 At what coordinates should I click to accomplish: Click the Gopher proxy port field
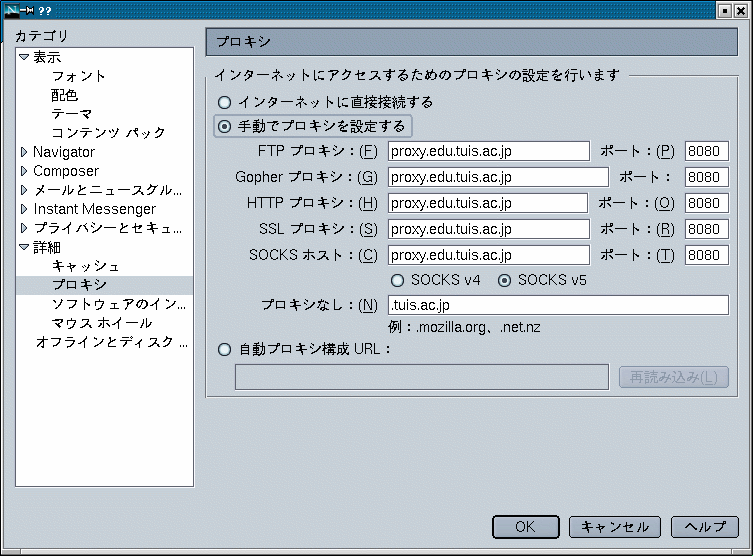707,177
